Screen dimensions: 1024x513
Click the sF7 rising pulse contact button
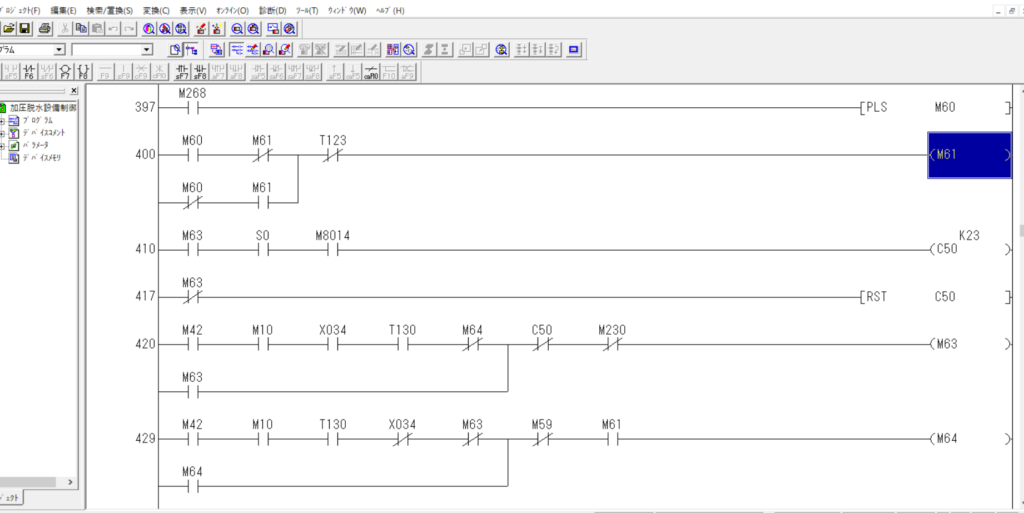(182, 71)
